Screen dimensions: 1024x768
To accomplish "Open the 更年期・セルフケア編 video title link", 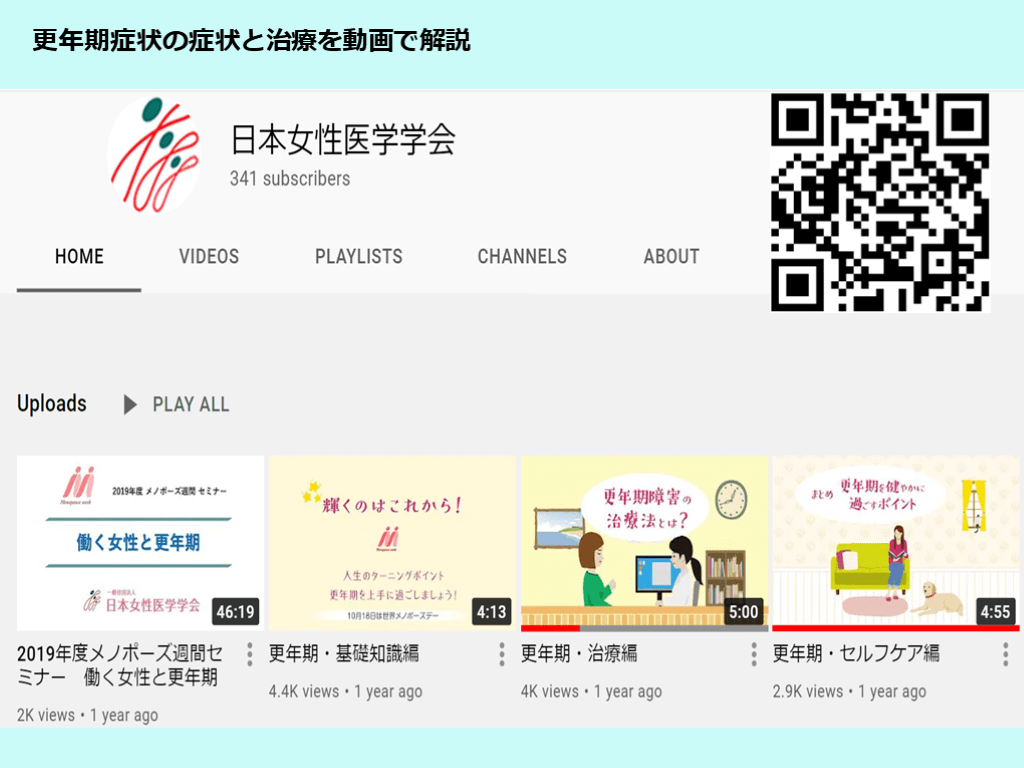I will [856, 654].
